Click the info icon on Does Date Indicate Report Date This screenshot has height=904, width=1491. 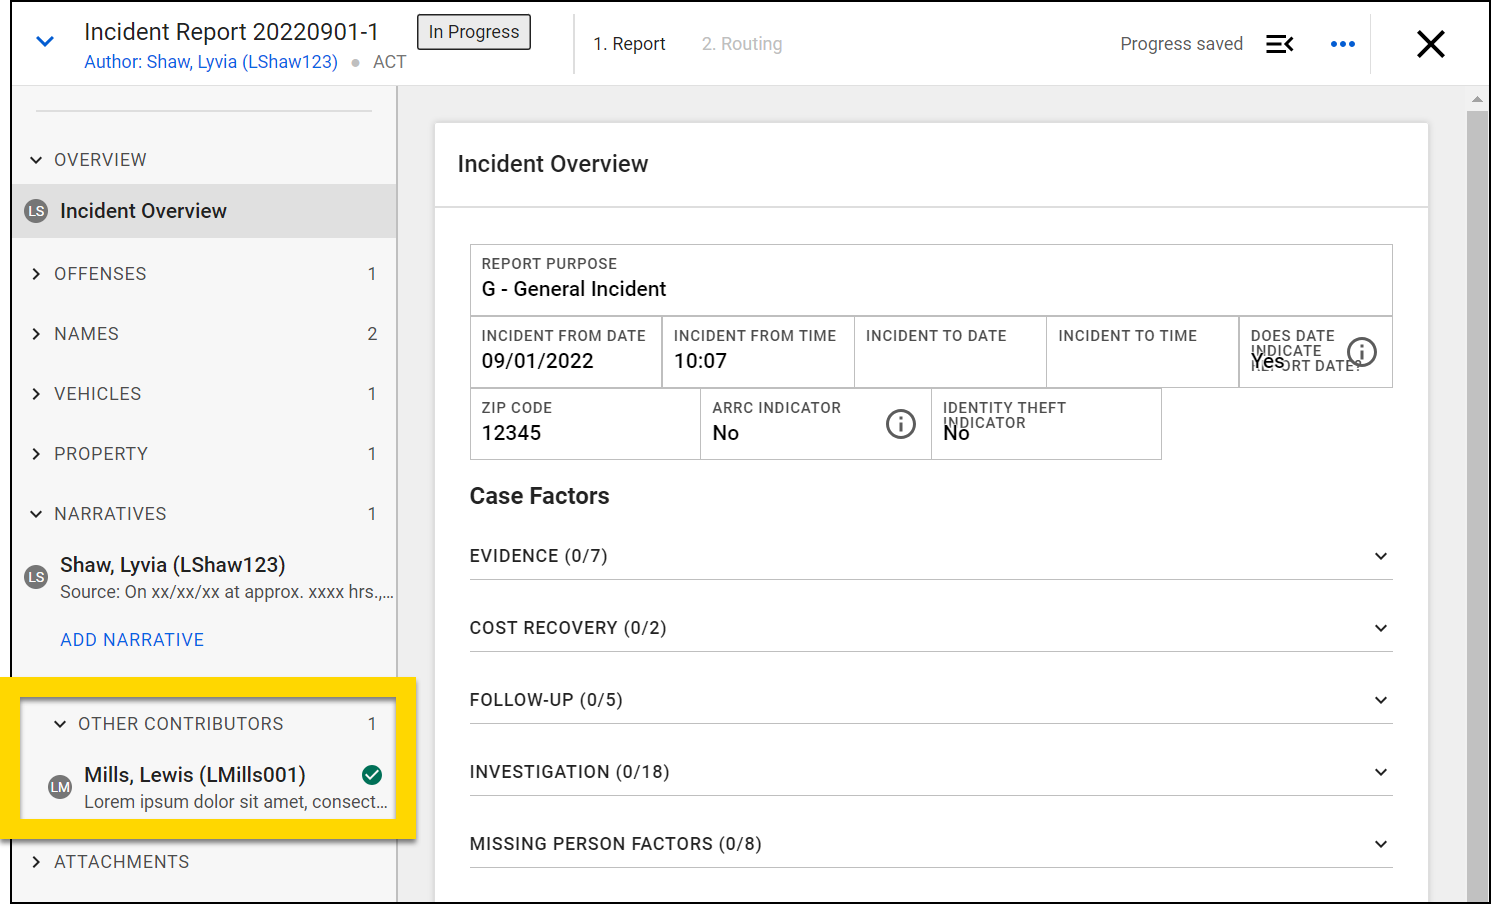(1361, 352)
